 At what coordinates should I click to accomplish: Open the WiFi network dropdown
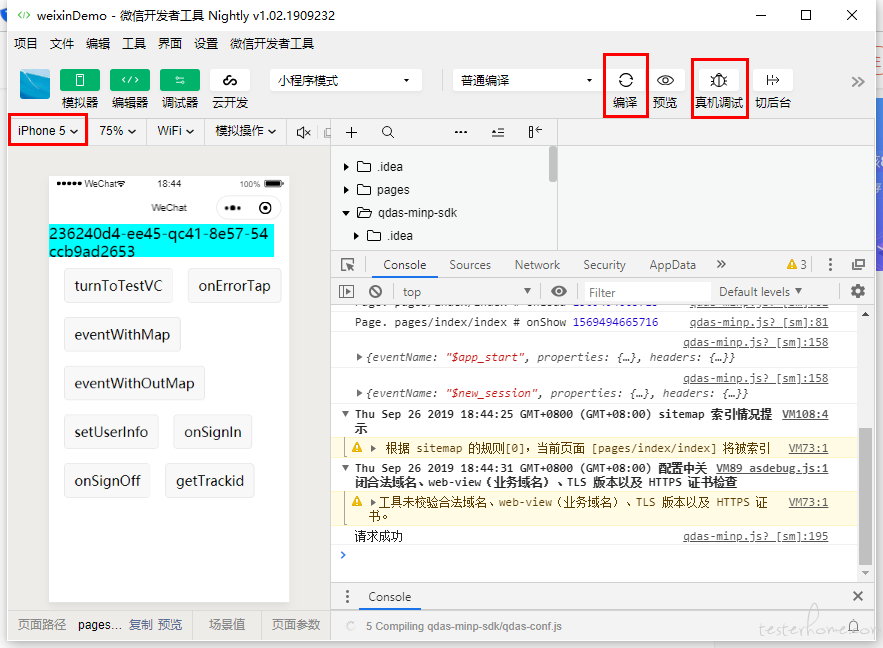click(176, 131)
